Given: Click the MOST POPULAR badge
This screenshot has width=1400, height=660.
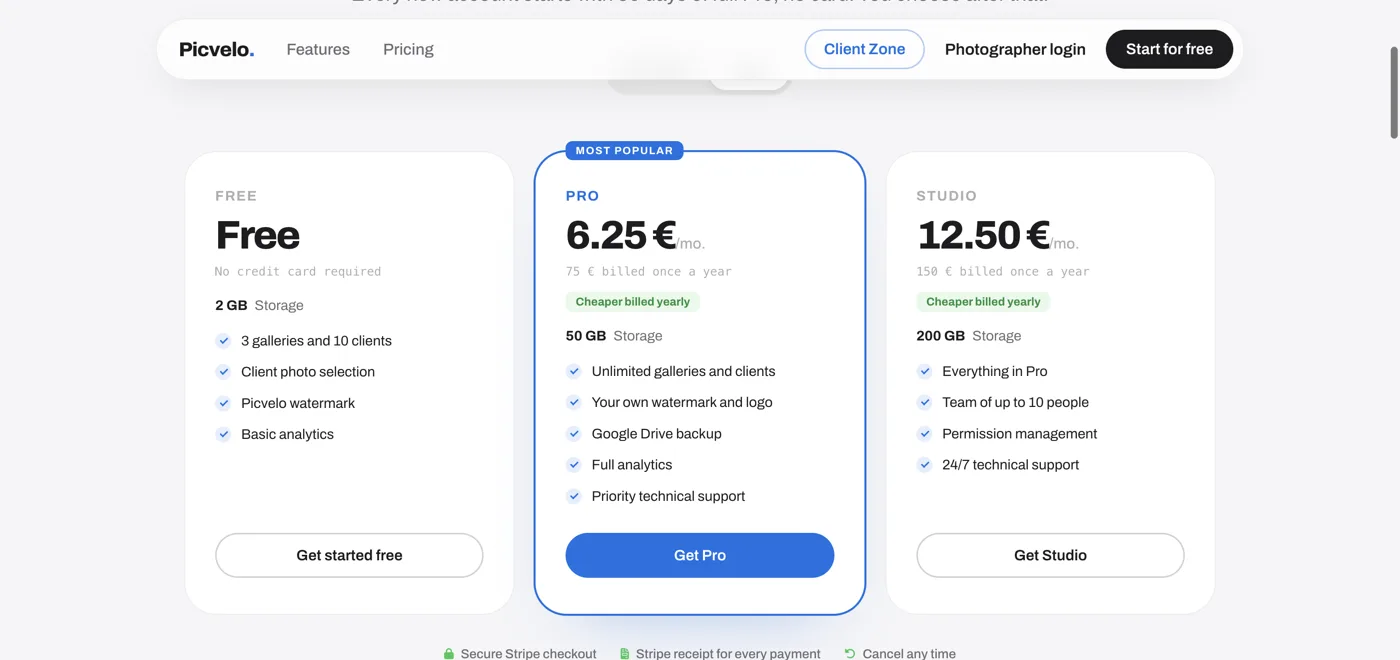Looking at the screenshot, I should click(x=624, y=151).
